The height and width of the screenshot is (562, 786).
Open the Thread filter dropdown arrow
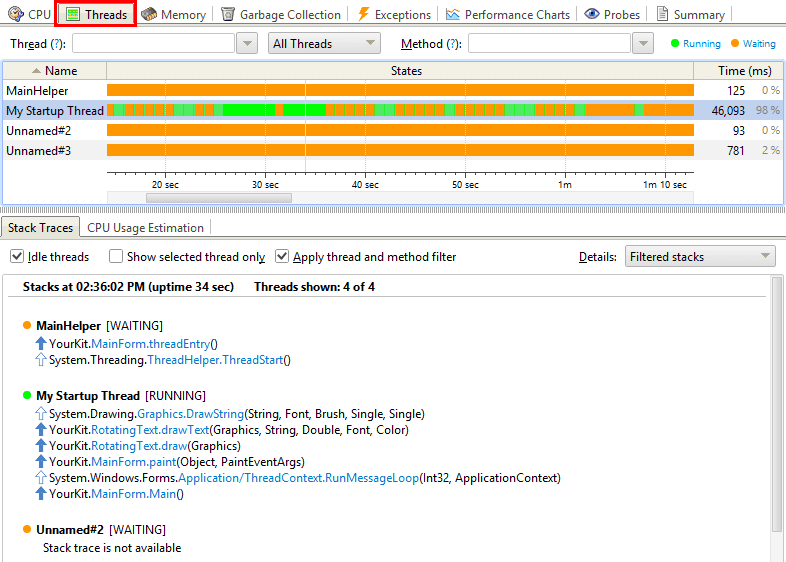(248, 43)
